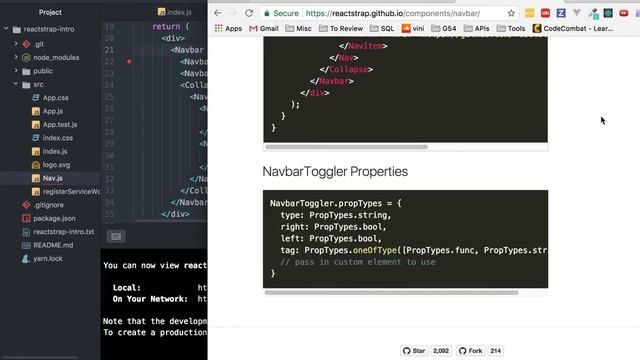Click the fork count 214
This screenshot has height=360, width=640.
click(x=496, y=351)
